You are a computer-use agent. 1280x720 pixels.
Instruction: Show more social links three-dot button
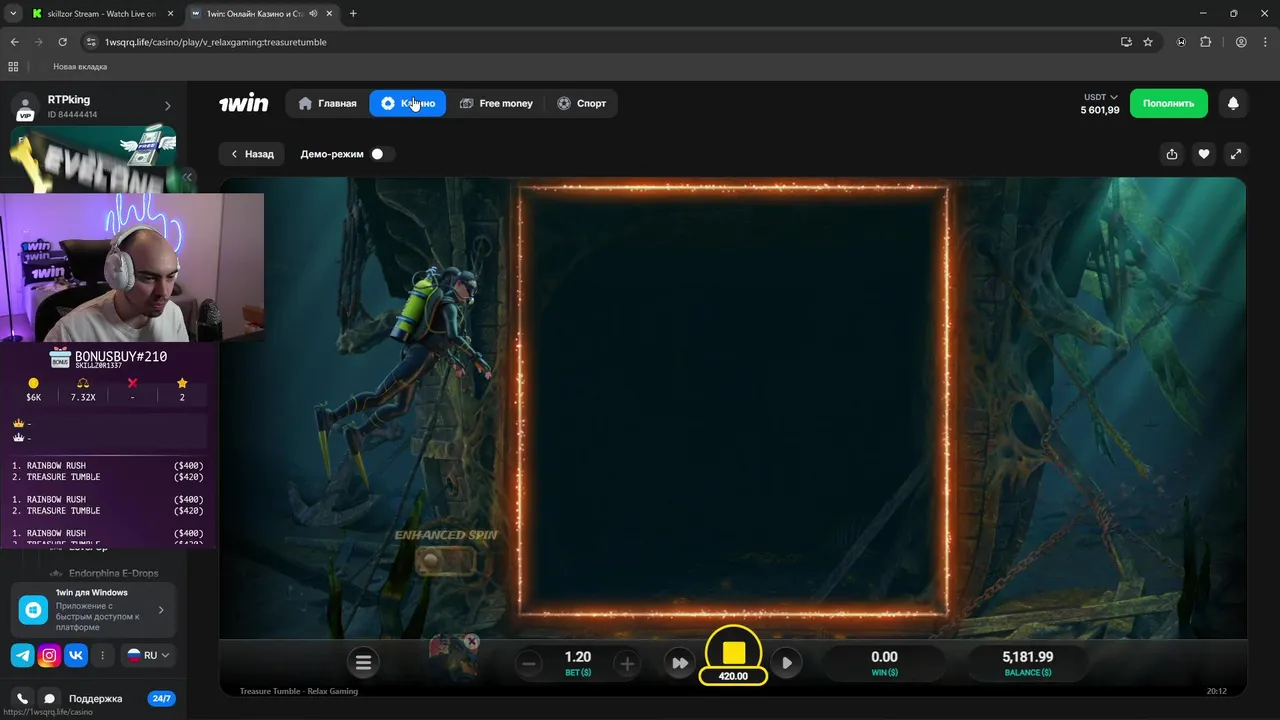point(102,656)
